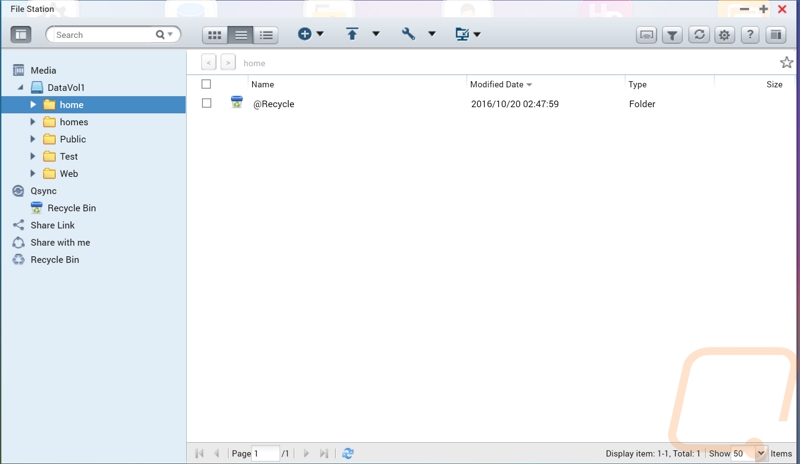Open the bottom Recycle Bin in sidebar
This screenshot has height=464, width=800.
[x=54, y=260]
